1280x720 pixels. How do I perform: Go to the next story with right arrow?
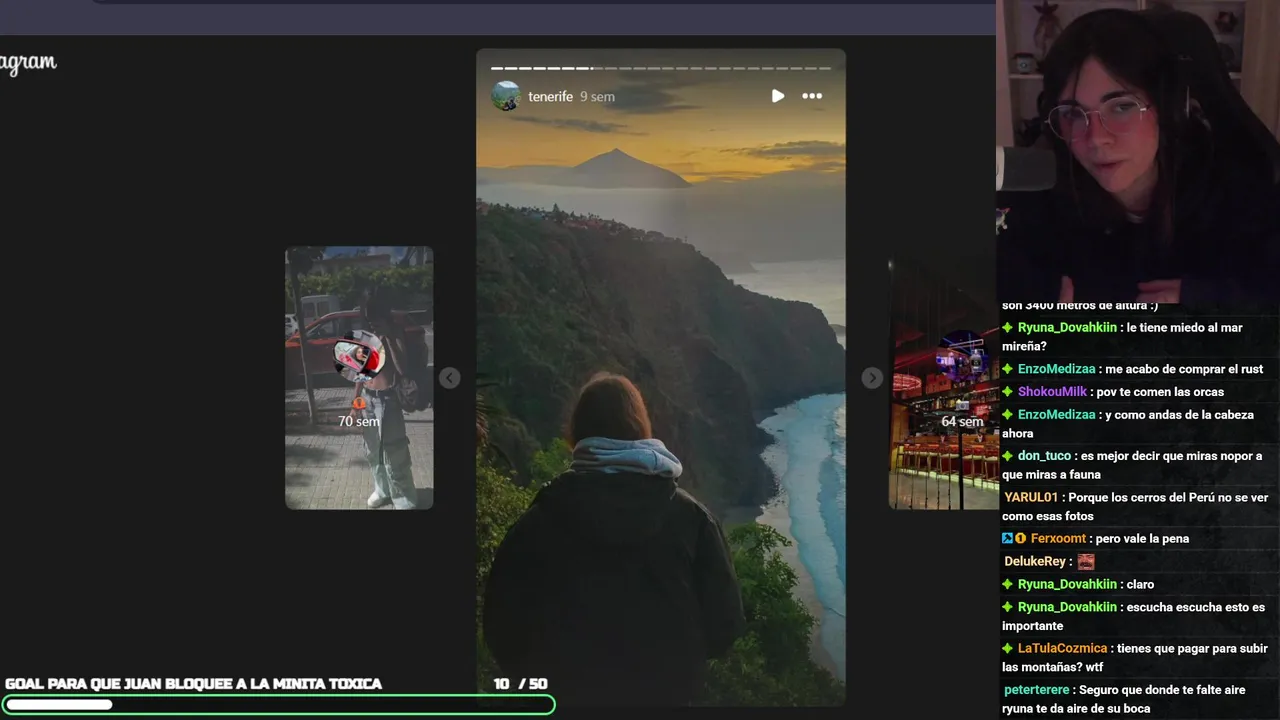pyautogui.click(x=872, y=377)
